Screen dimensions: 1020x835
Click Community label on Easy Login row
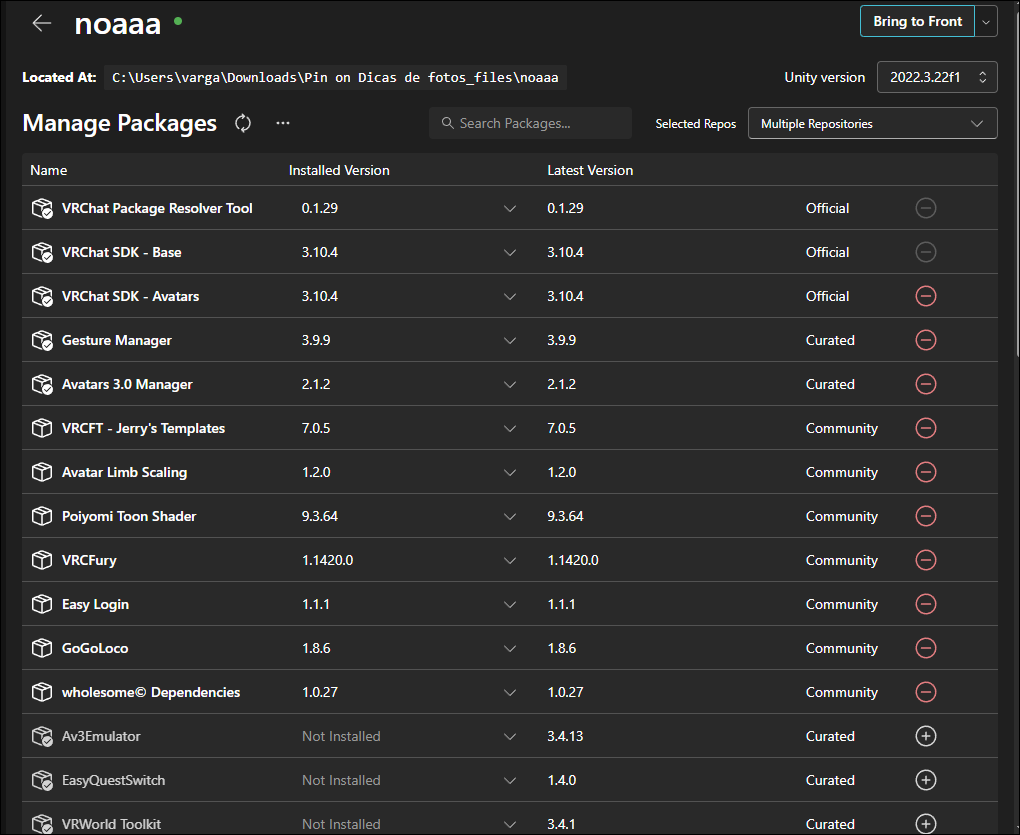842,604
